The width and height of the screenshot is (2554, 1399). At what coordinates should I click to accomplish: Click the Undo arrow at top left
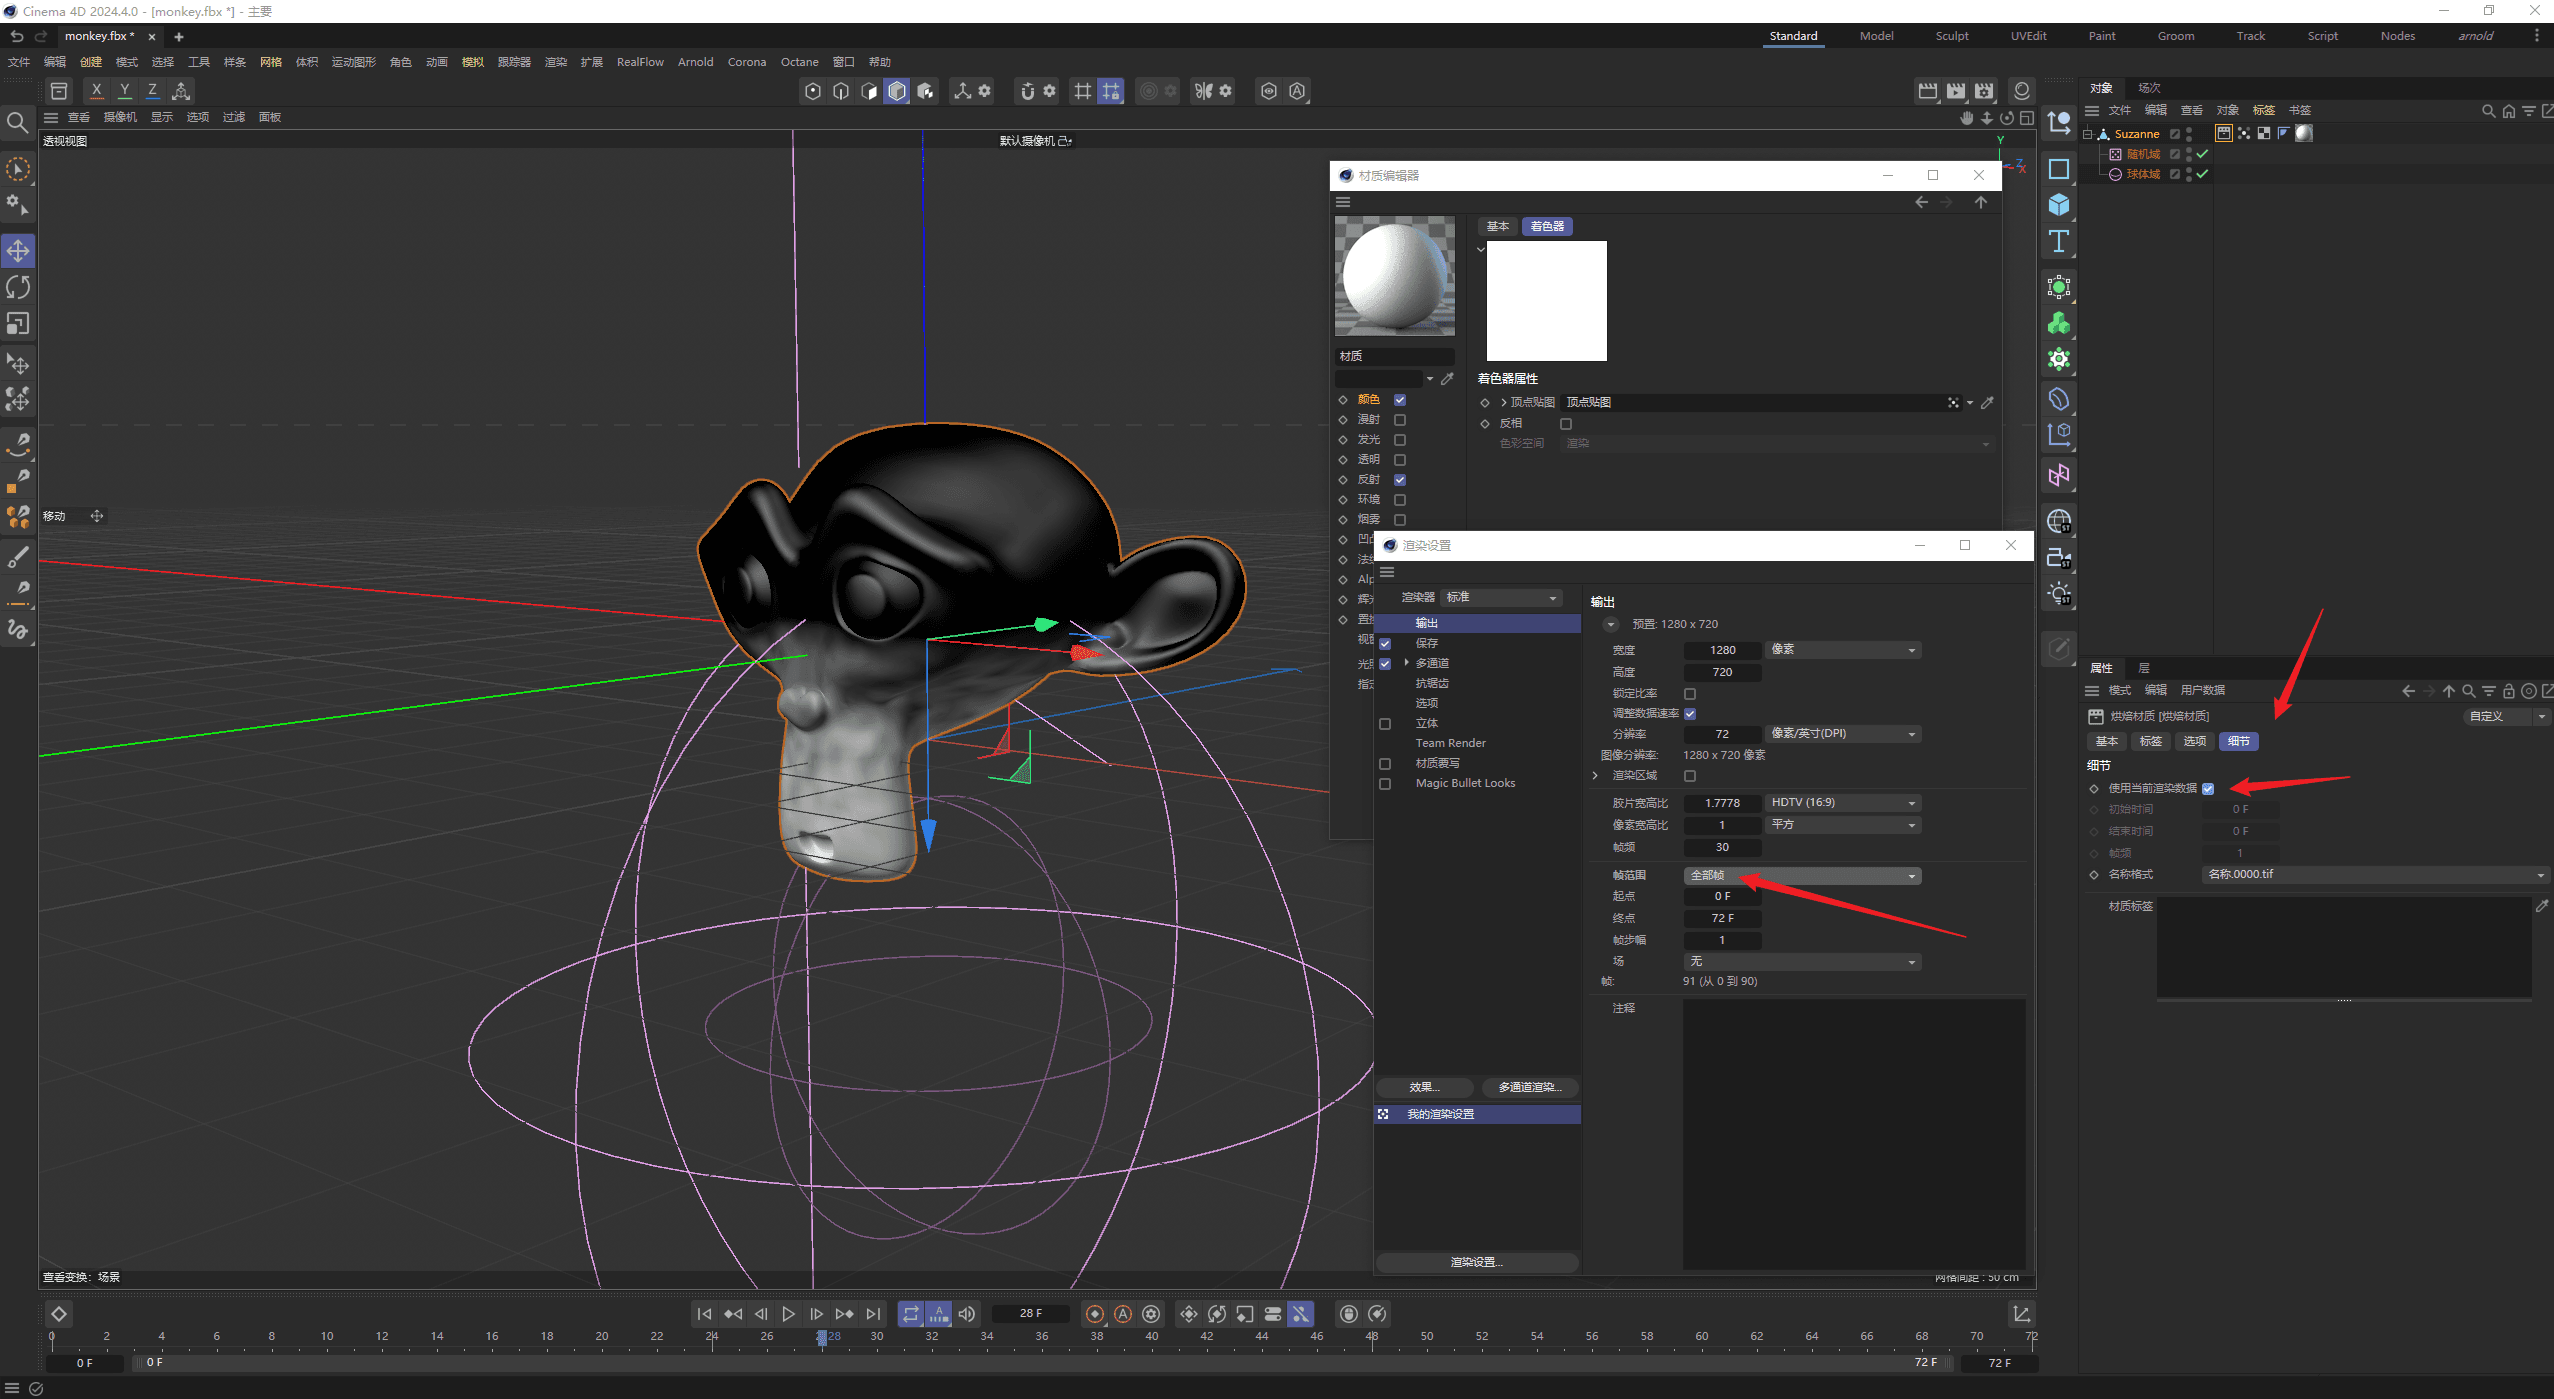point(16,36)
